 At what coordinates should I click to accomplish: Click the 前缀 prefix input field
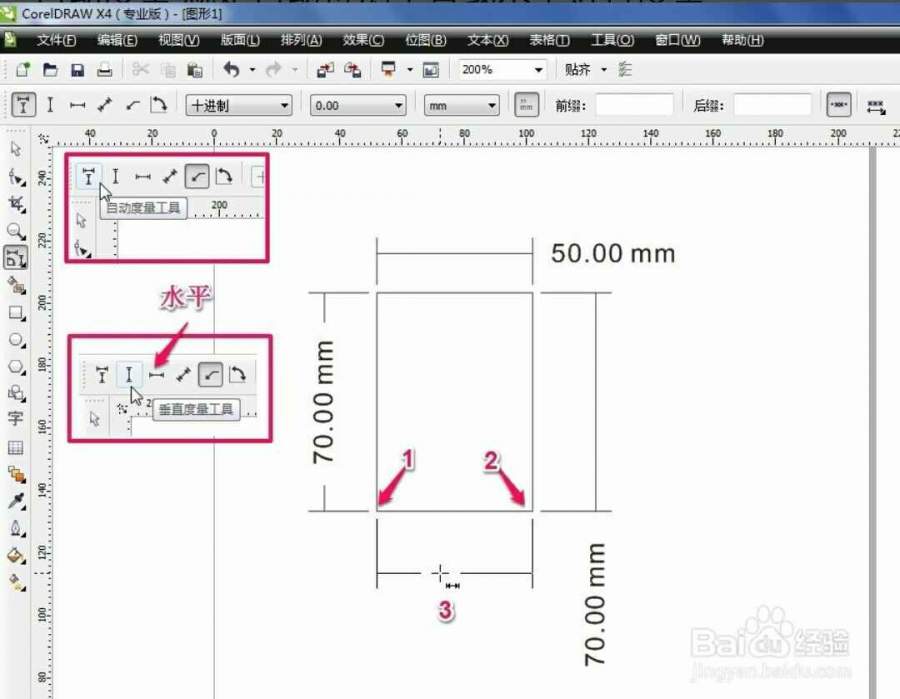point(634,106)
